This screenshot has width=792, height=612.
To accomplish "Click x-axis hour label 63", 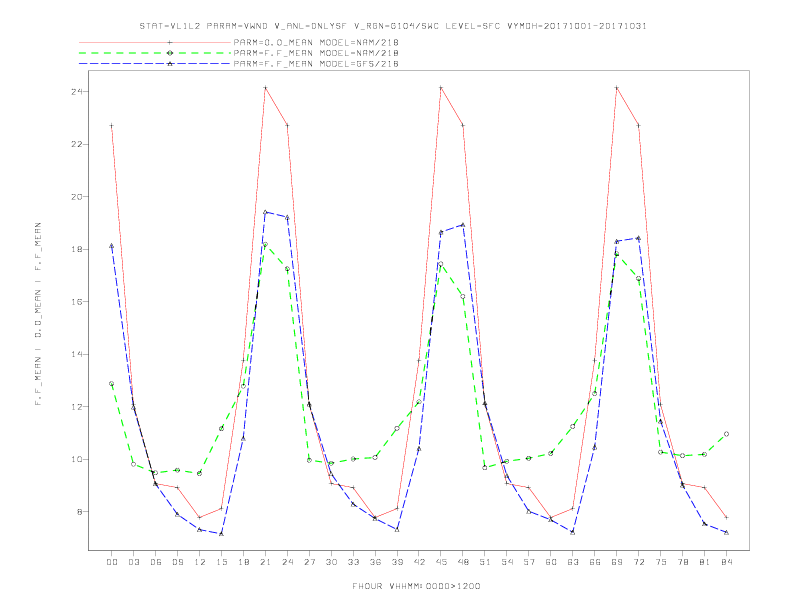I will 573,562.
